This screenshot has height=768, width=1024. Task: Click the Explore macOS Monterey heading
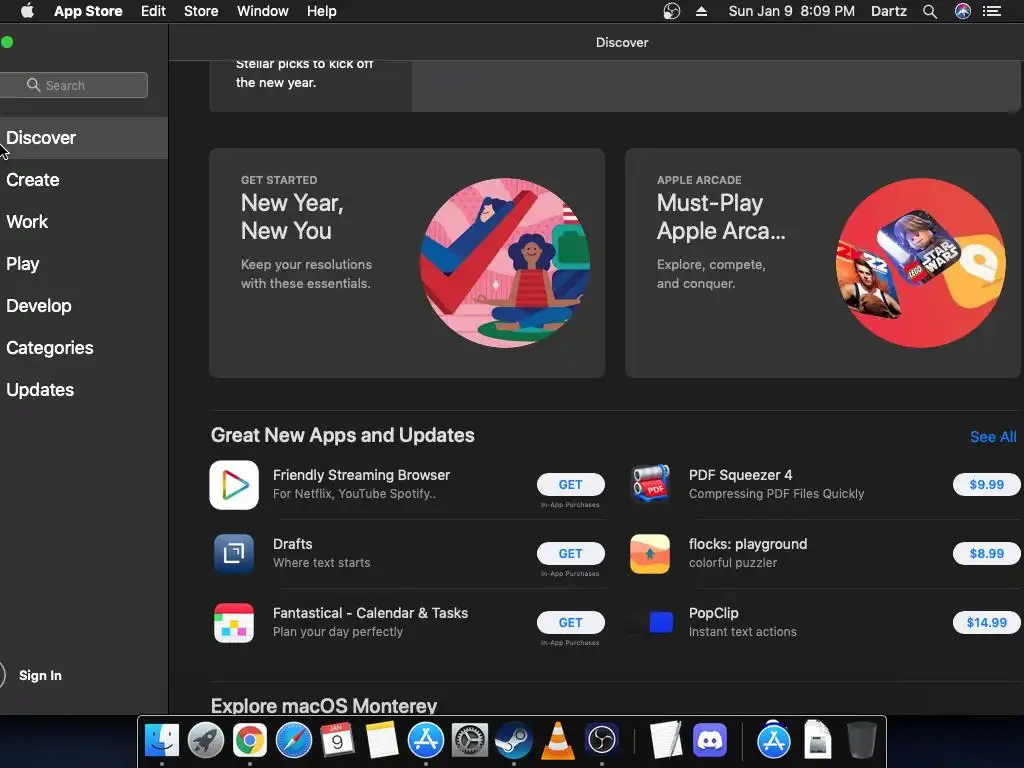pos(324,705)
